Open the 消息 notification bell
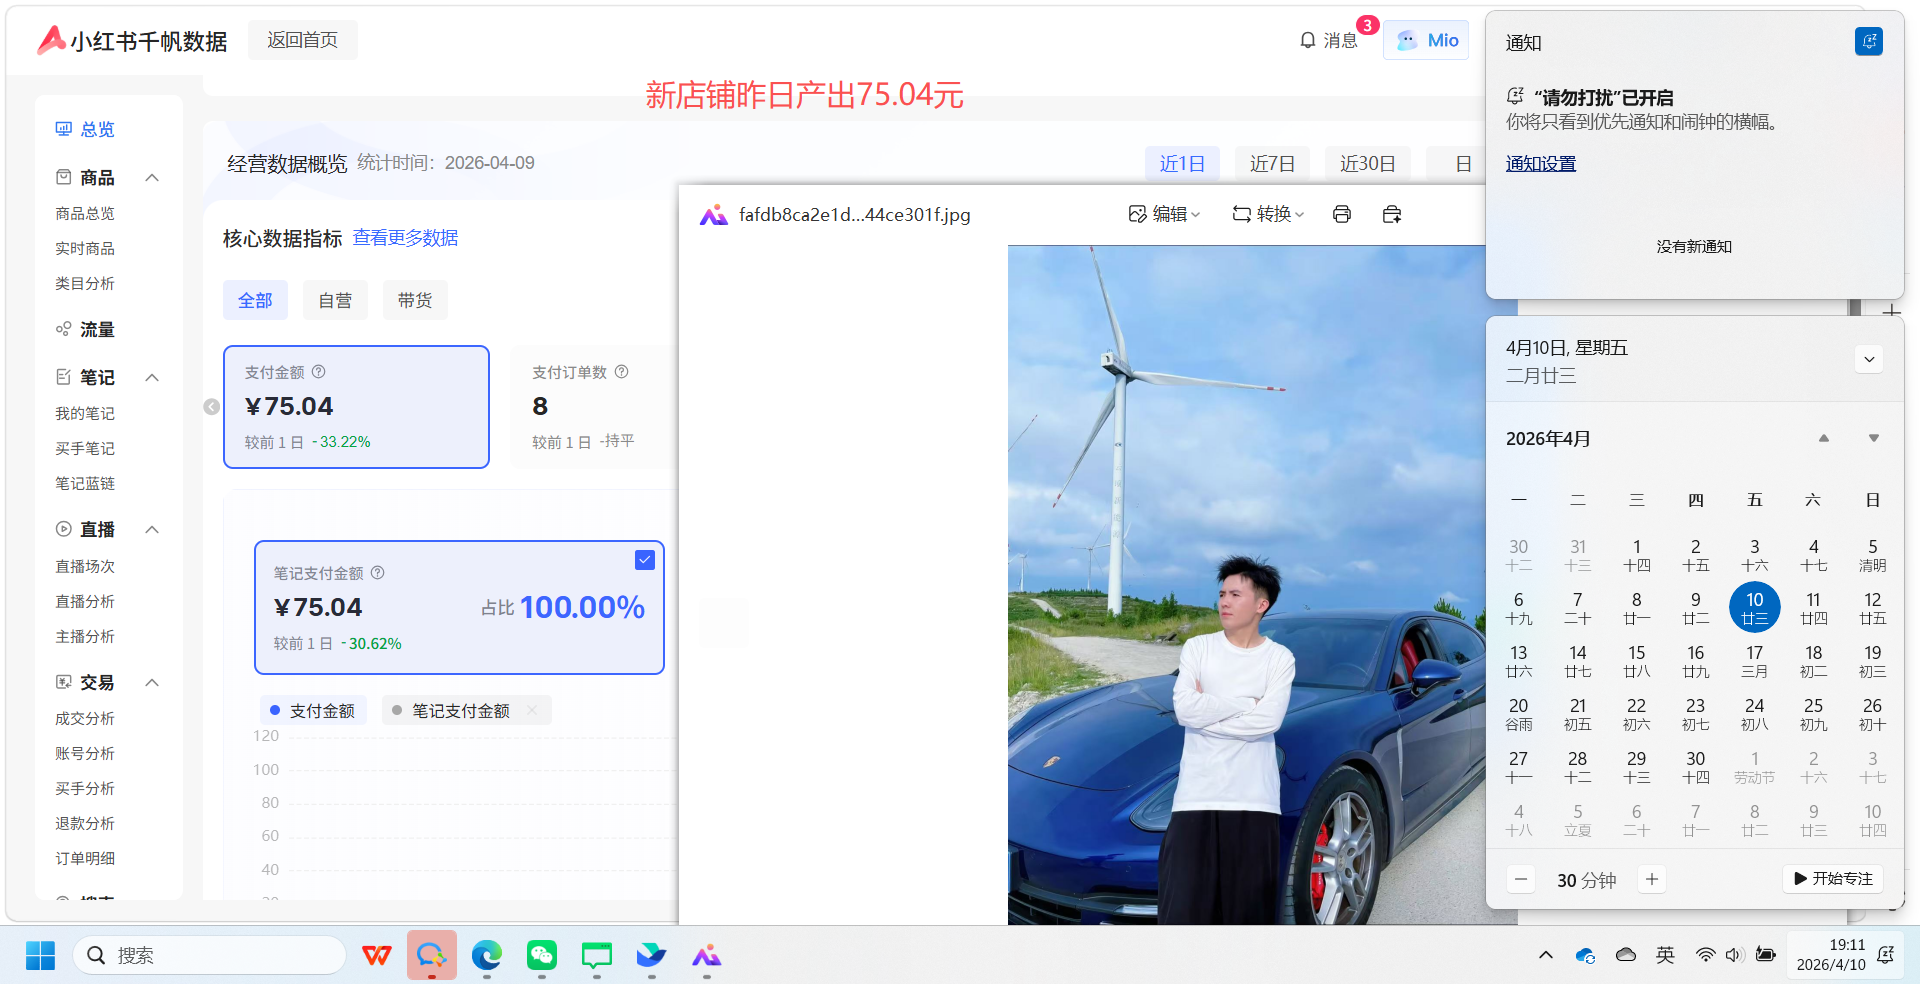The height and width of the screenshot is (984, 1920). [1328, 40]
